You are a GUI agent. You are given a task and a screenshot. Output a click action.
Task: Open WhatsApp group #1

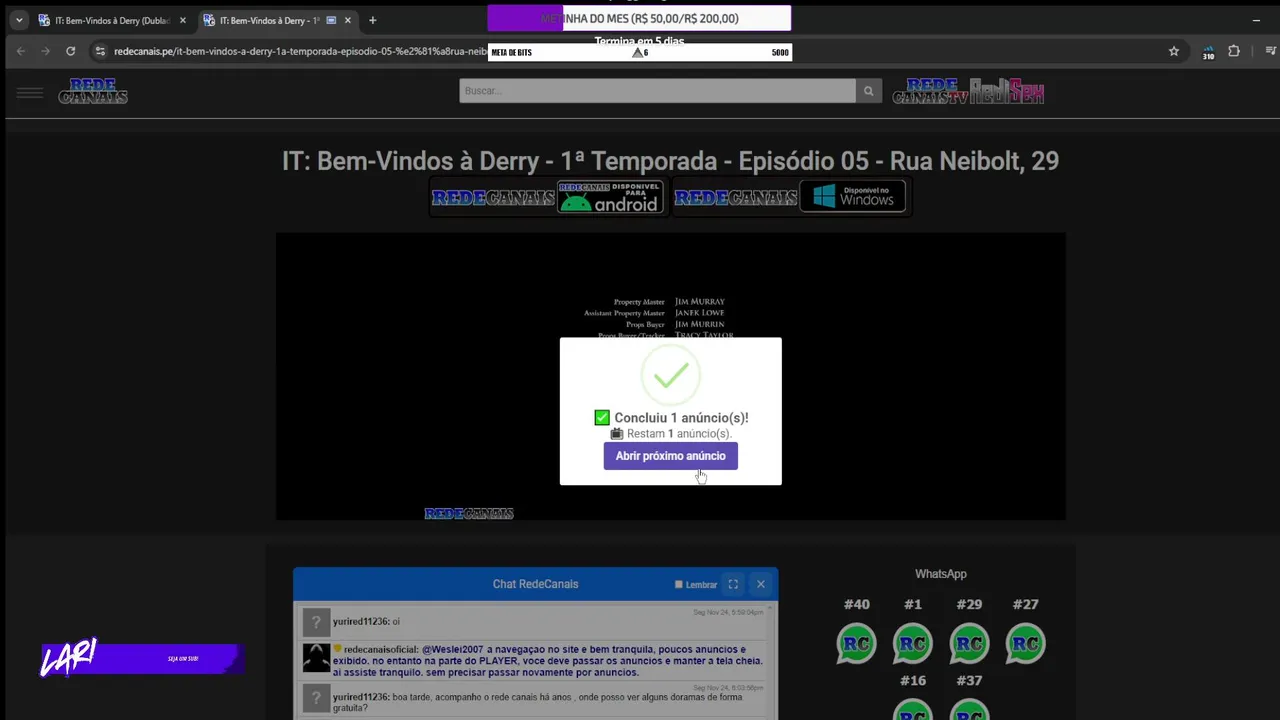912,643
